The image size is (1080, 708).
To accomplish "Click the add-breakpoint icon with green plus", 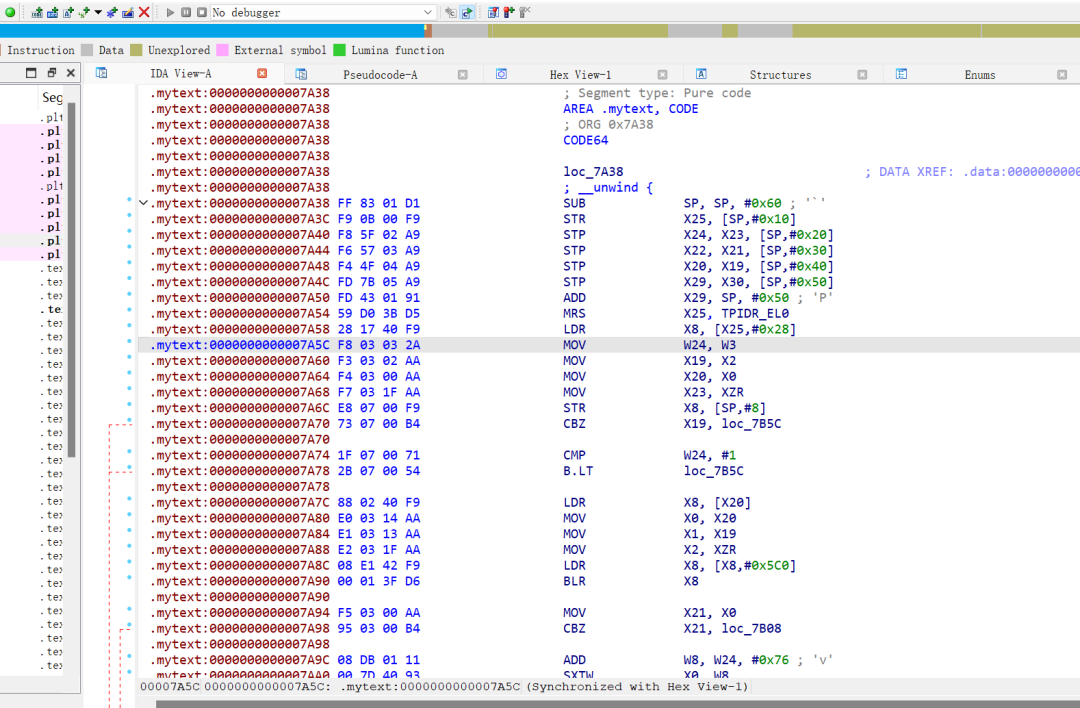I will tap(509, 12).
